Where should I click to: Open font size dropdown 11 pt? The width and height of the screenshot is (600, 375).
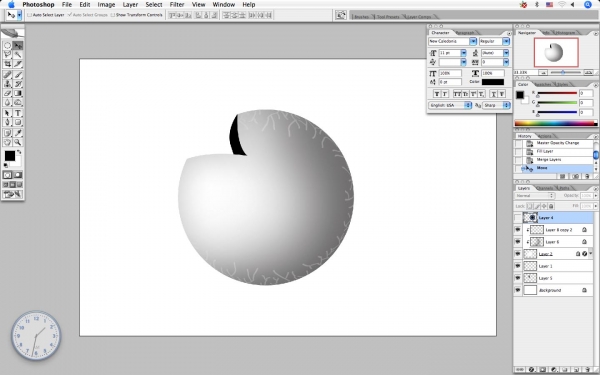click(x=463, y=53)
